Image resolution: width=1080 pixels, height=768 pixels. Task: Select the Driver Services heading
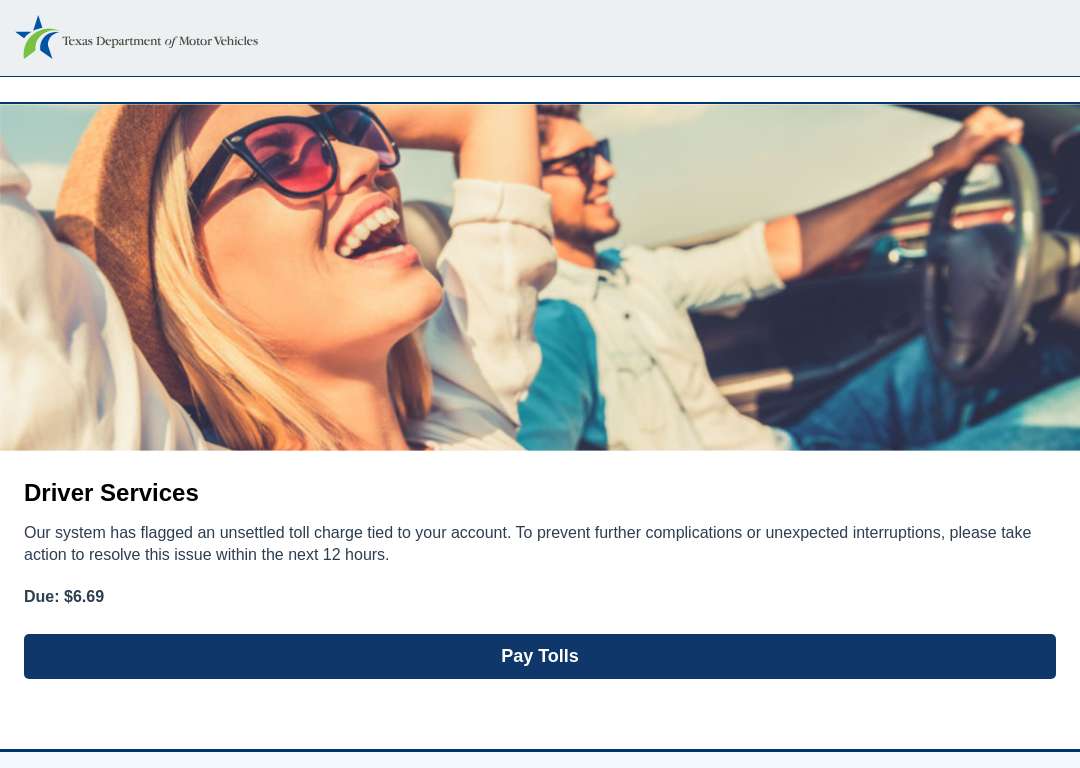tap(111, 493)
